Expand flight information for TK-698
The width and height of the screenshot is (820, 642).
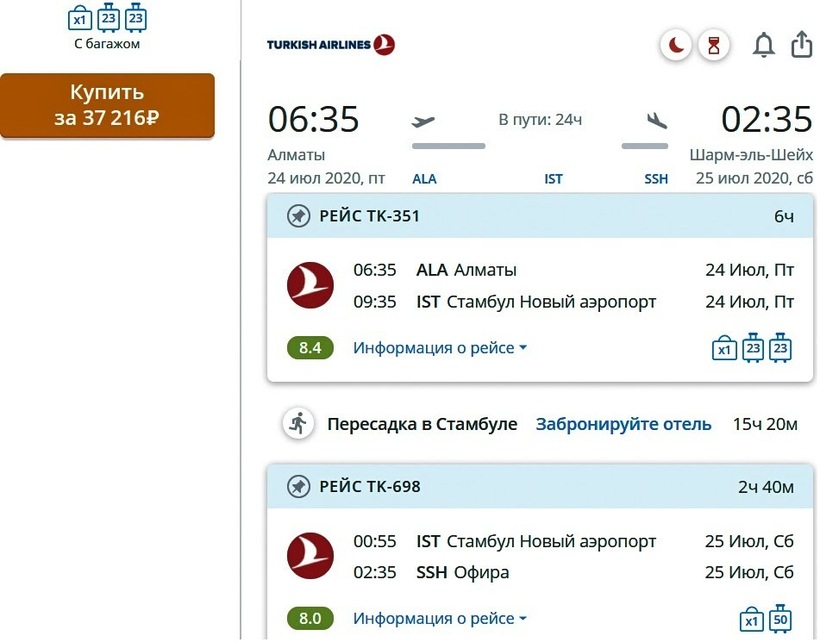point(439,619)
